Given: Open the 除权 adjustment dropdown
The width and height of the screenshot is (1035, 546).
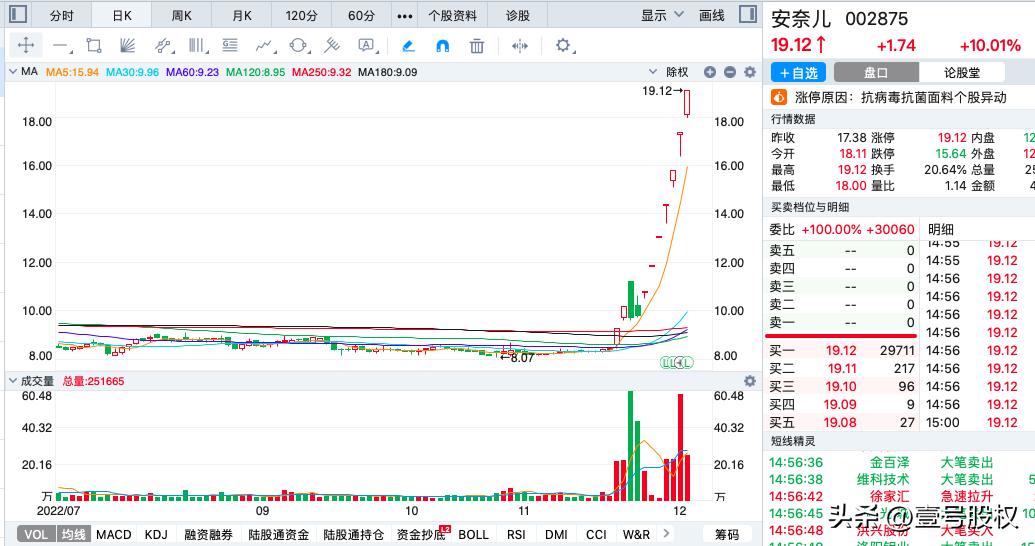Looking at the screenshot, I should click(677, 72).
